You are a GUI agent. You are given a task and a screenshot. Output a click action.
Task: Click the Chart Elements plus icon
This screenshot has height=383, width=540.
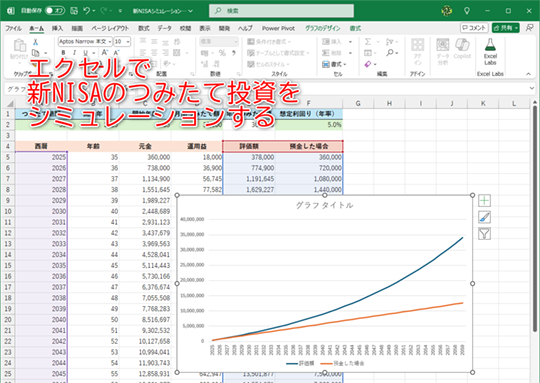484,200
